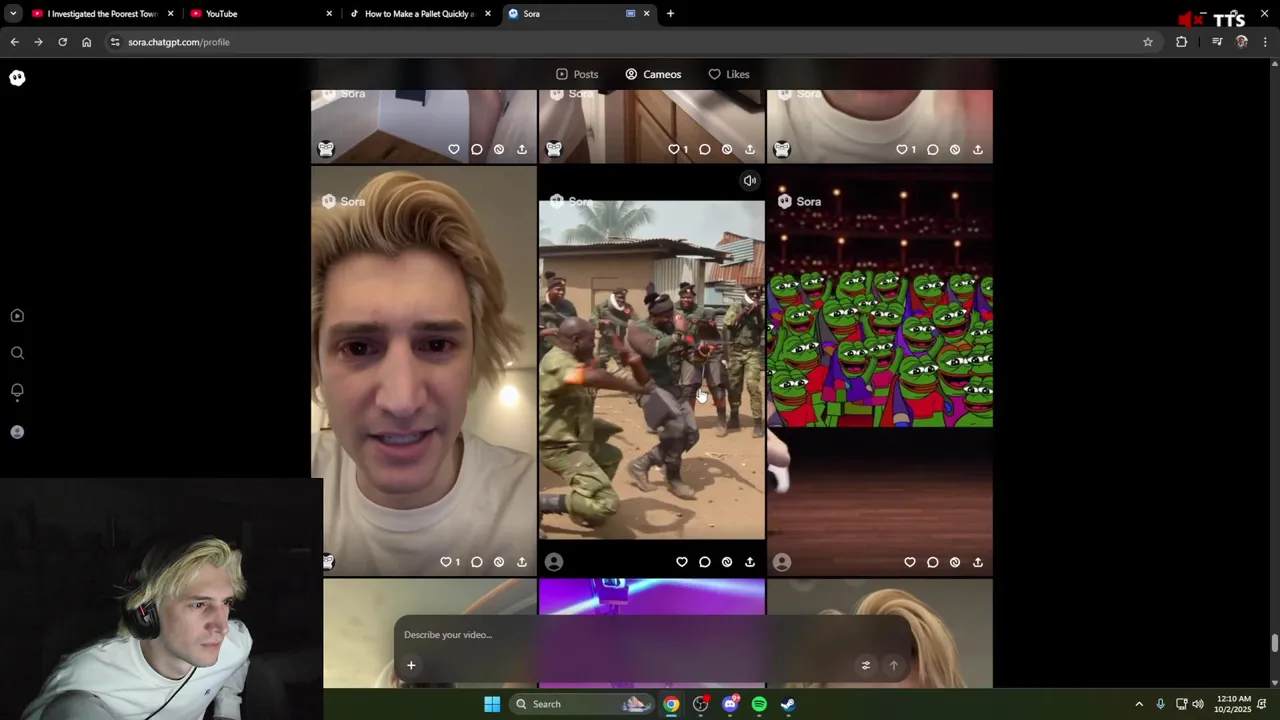Click the sora.chatgpt.com/profile address bar
1280x720 pixels.
click(630, 42)
